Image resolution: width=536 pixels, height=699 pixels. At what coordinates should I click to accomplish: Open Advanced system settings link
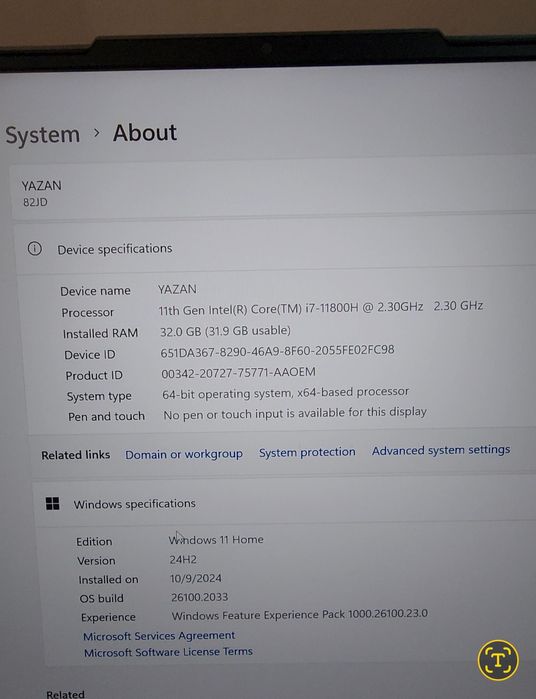(441, 450)
